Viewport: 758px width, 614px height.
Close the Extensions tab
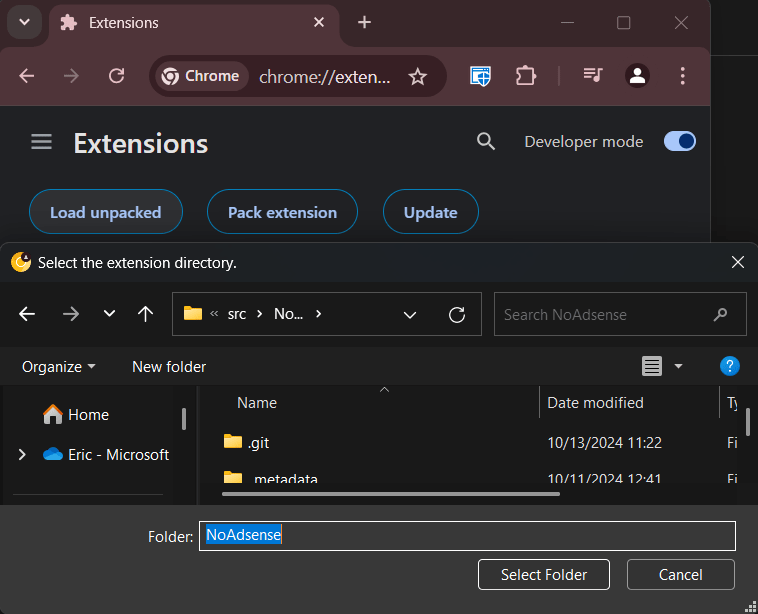(319, 22)
